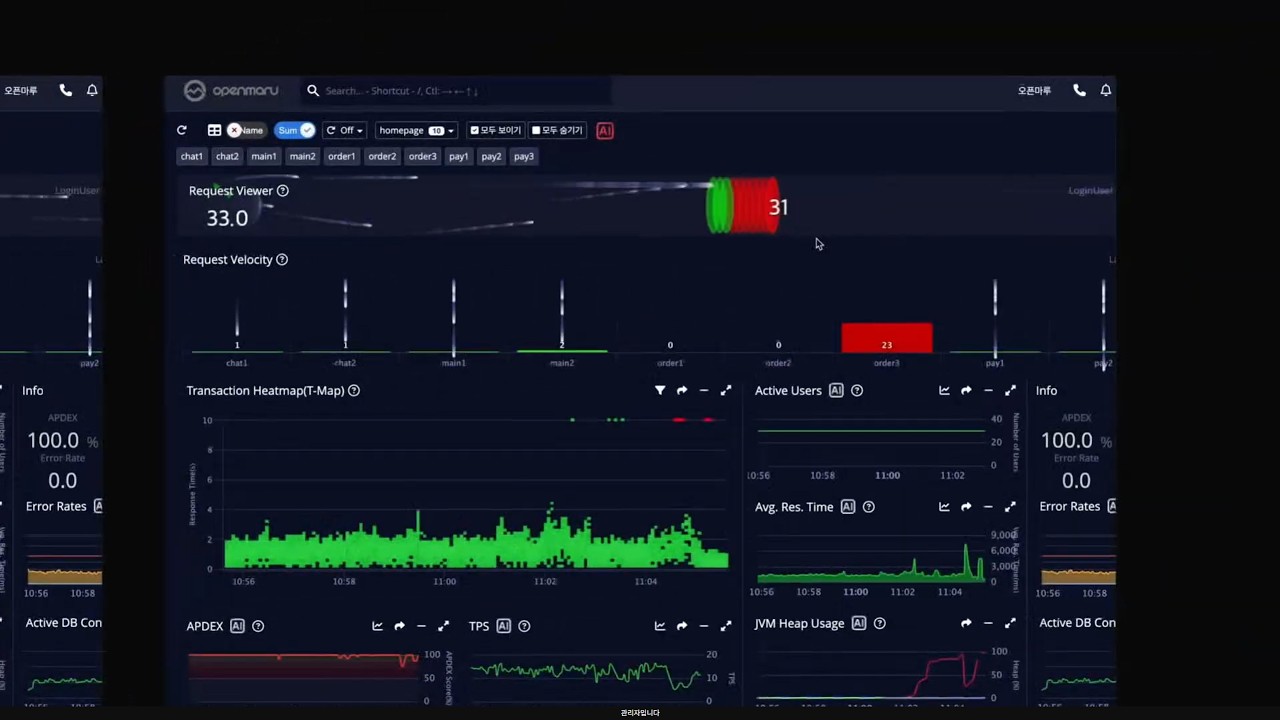Maximize the Active Users panel
This screenshot has height=720, width=1280.
[x=1010, y=390]
